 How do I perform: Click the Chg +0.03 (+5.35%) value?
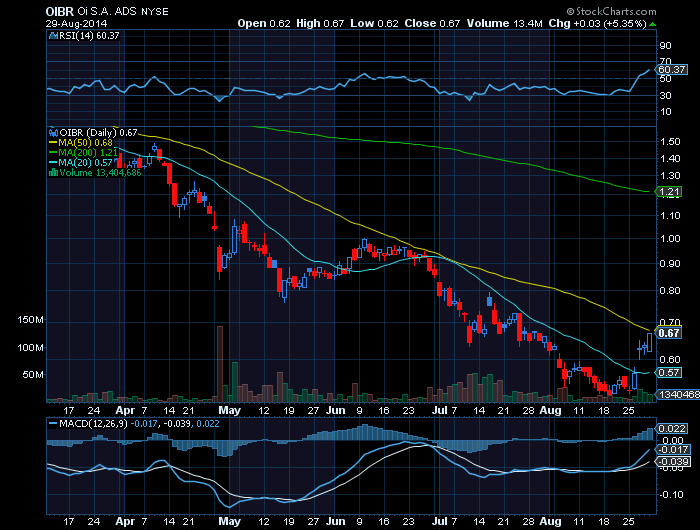click(x=597, y=23)
